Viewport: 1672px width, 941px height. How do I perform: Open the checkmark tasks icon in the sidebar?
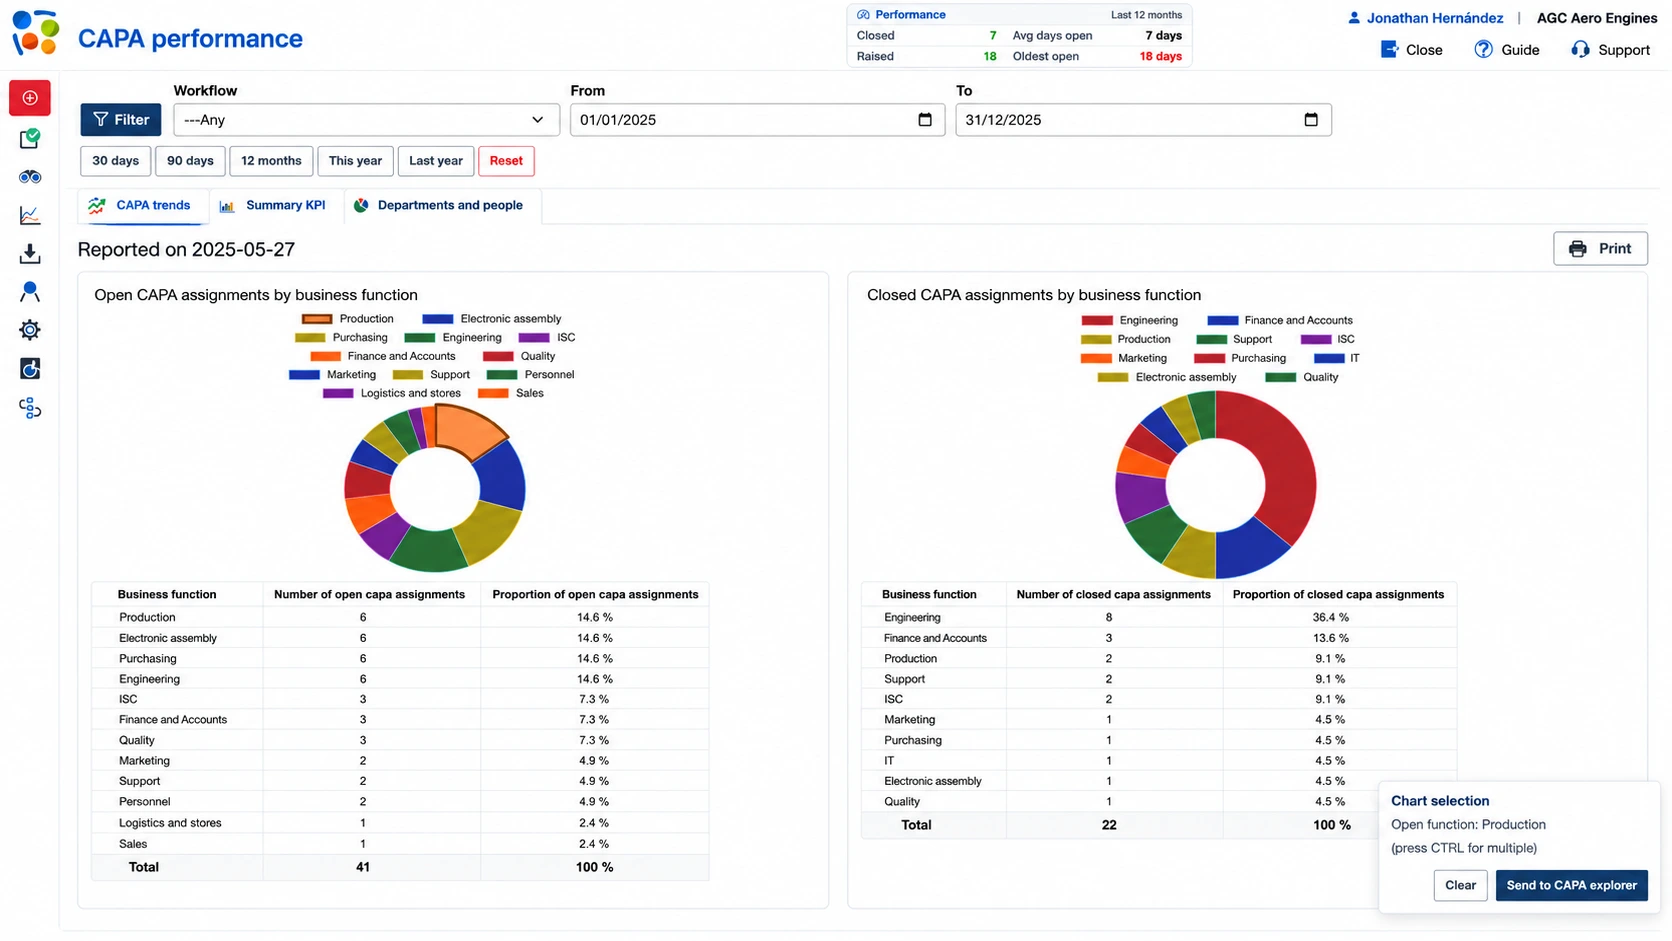[x=30, y=139]
